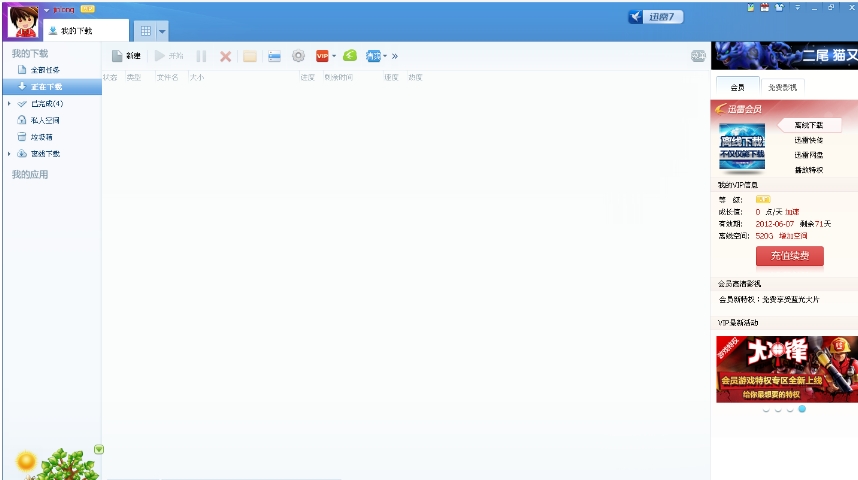Click the gold VIP badge next to the username
The width and height of the screenshot is (858, 480).
coord(88,9)
